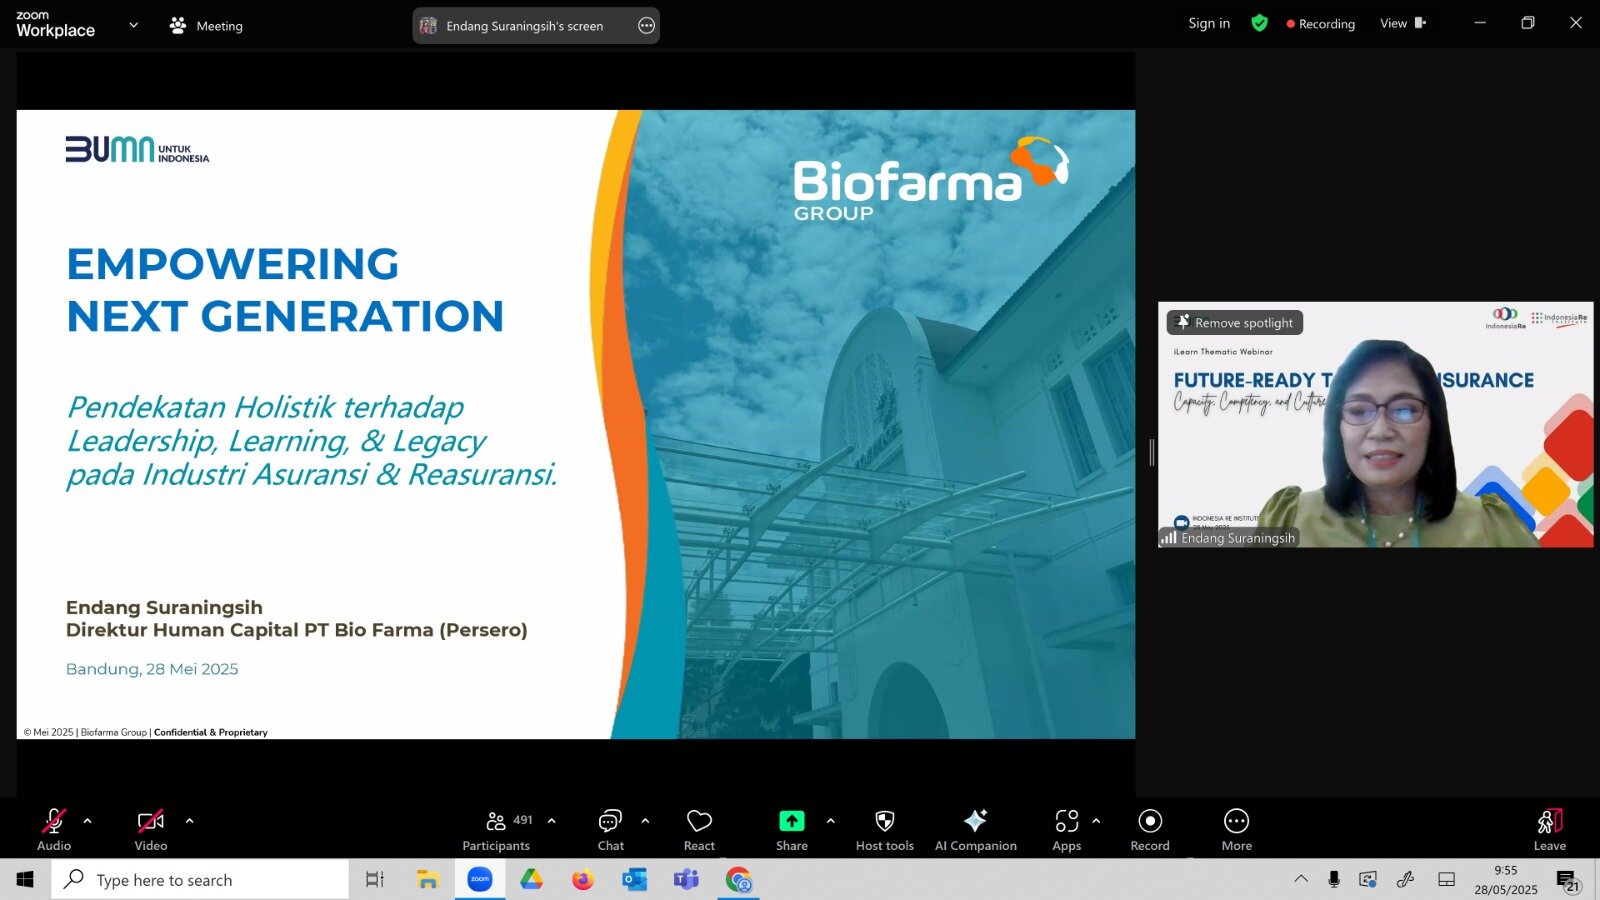Expand the Audio options arrow
This screenshot has height=900, width=1600.
(x=88, y=821)
